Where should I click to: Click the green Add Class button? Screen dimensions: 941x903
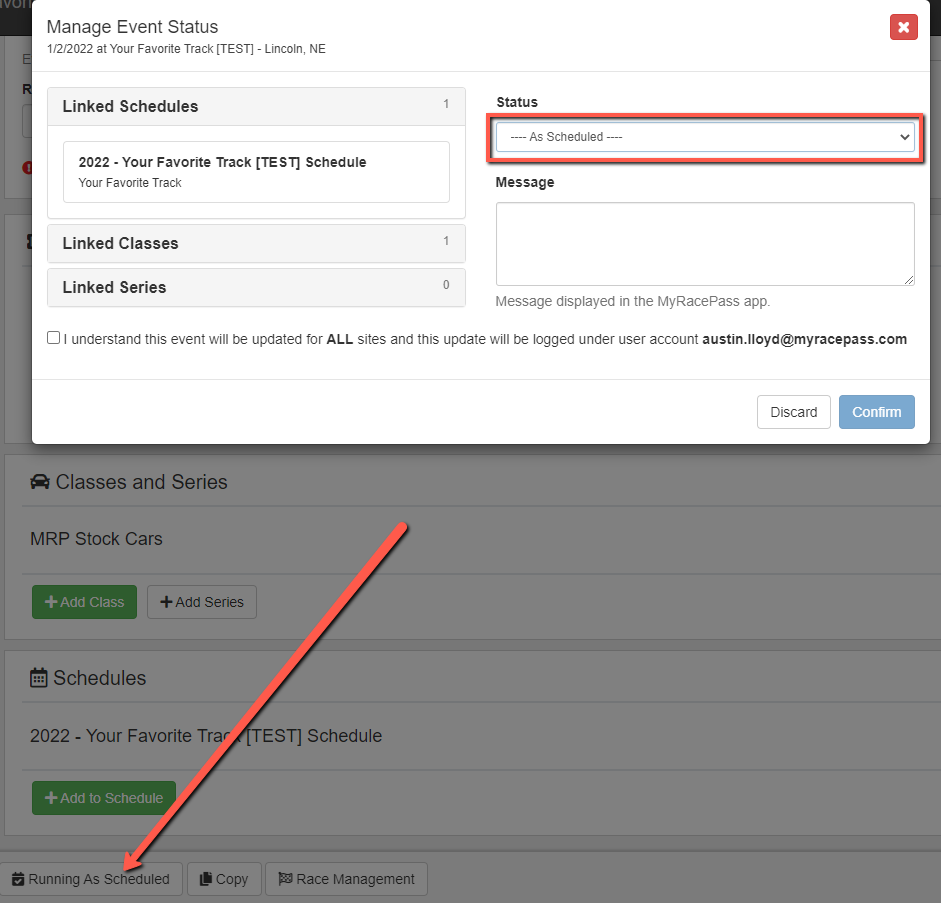pyautogui.click(x=84, y=602)
